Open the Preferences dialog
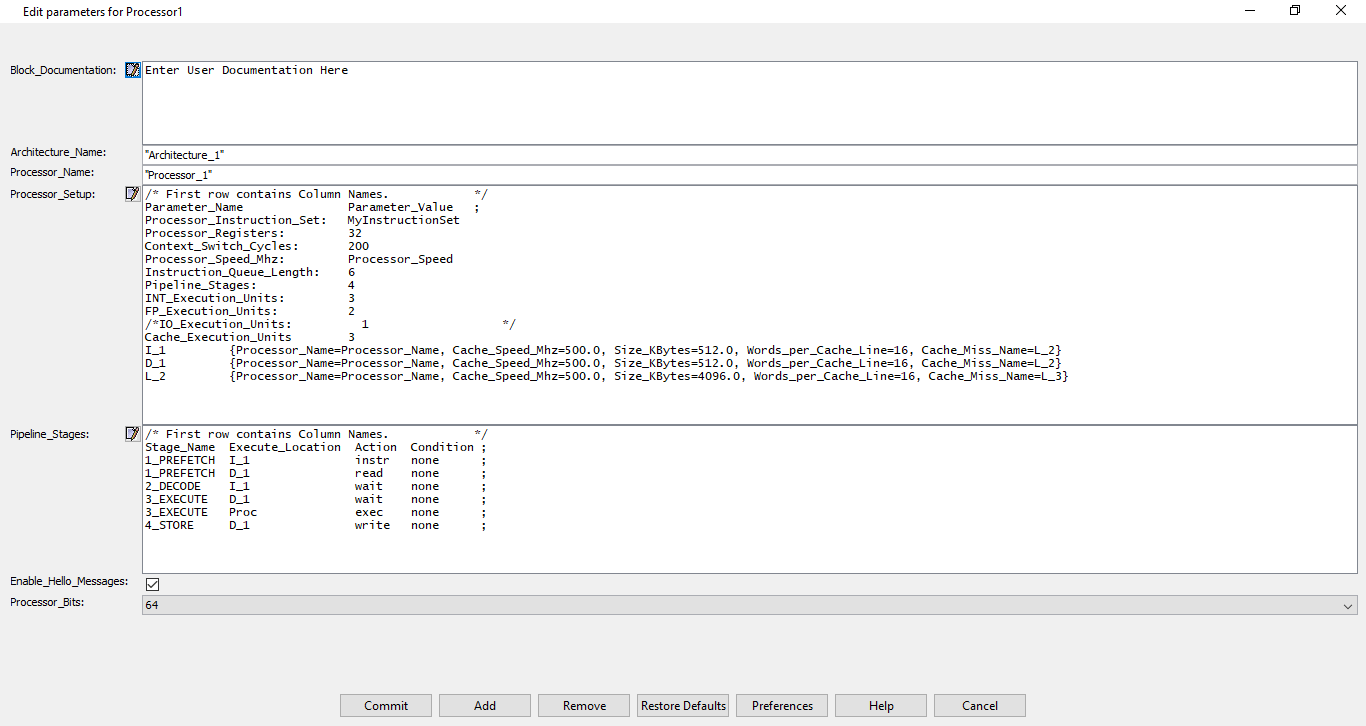The image size is (1366, 726). (x=782, y=705)
